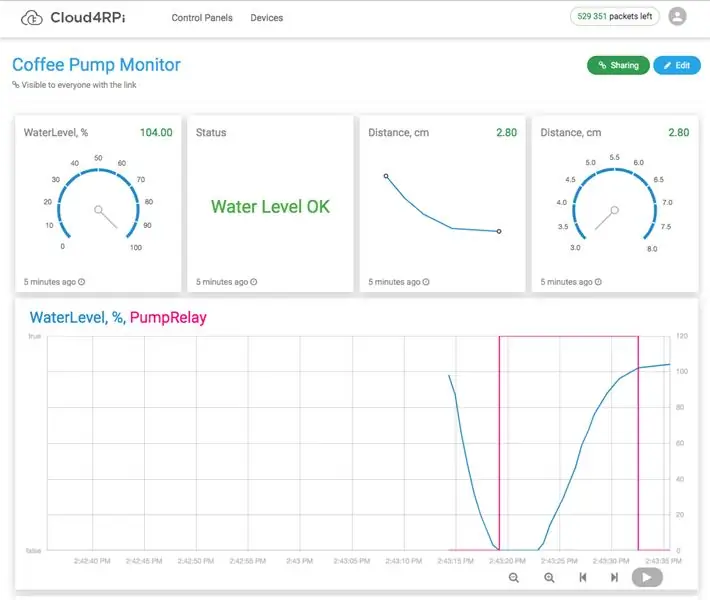
Task: Click clock icon in Distance gauge widget footer
Action: [x=598, y=282]
